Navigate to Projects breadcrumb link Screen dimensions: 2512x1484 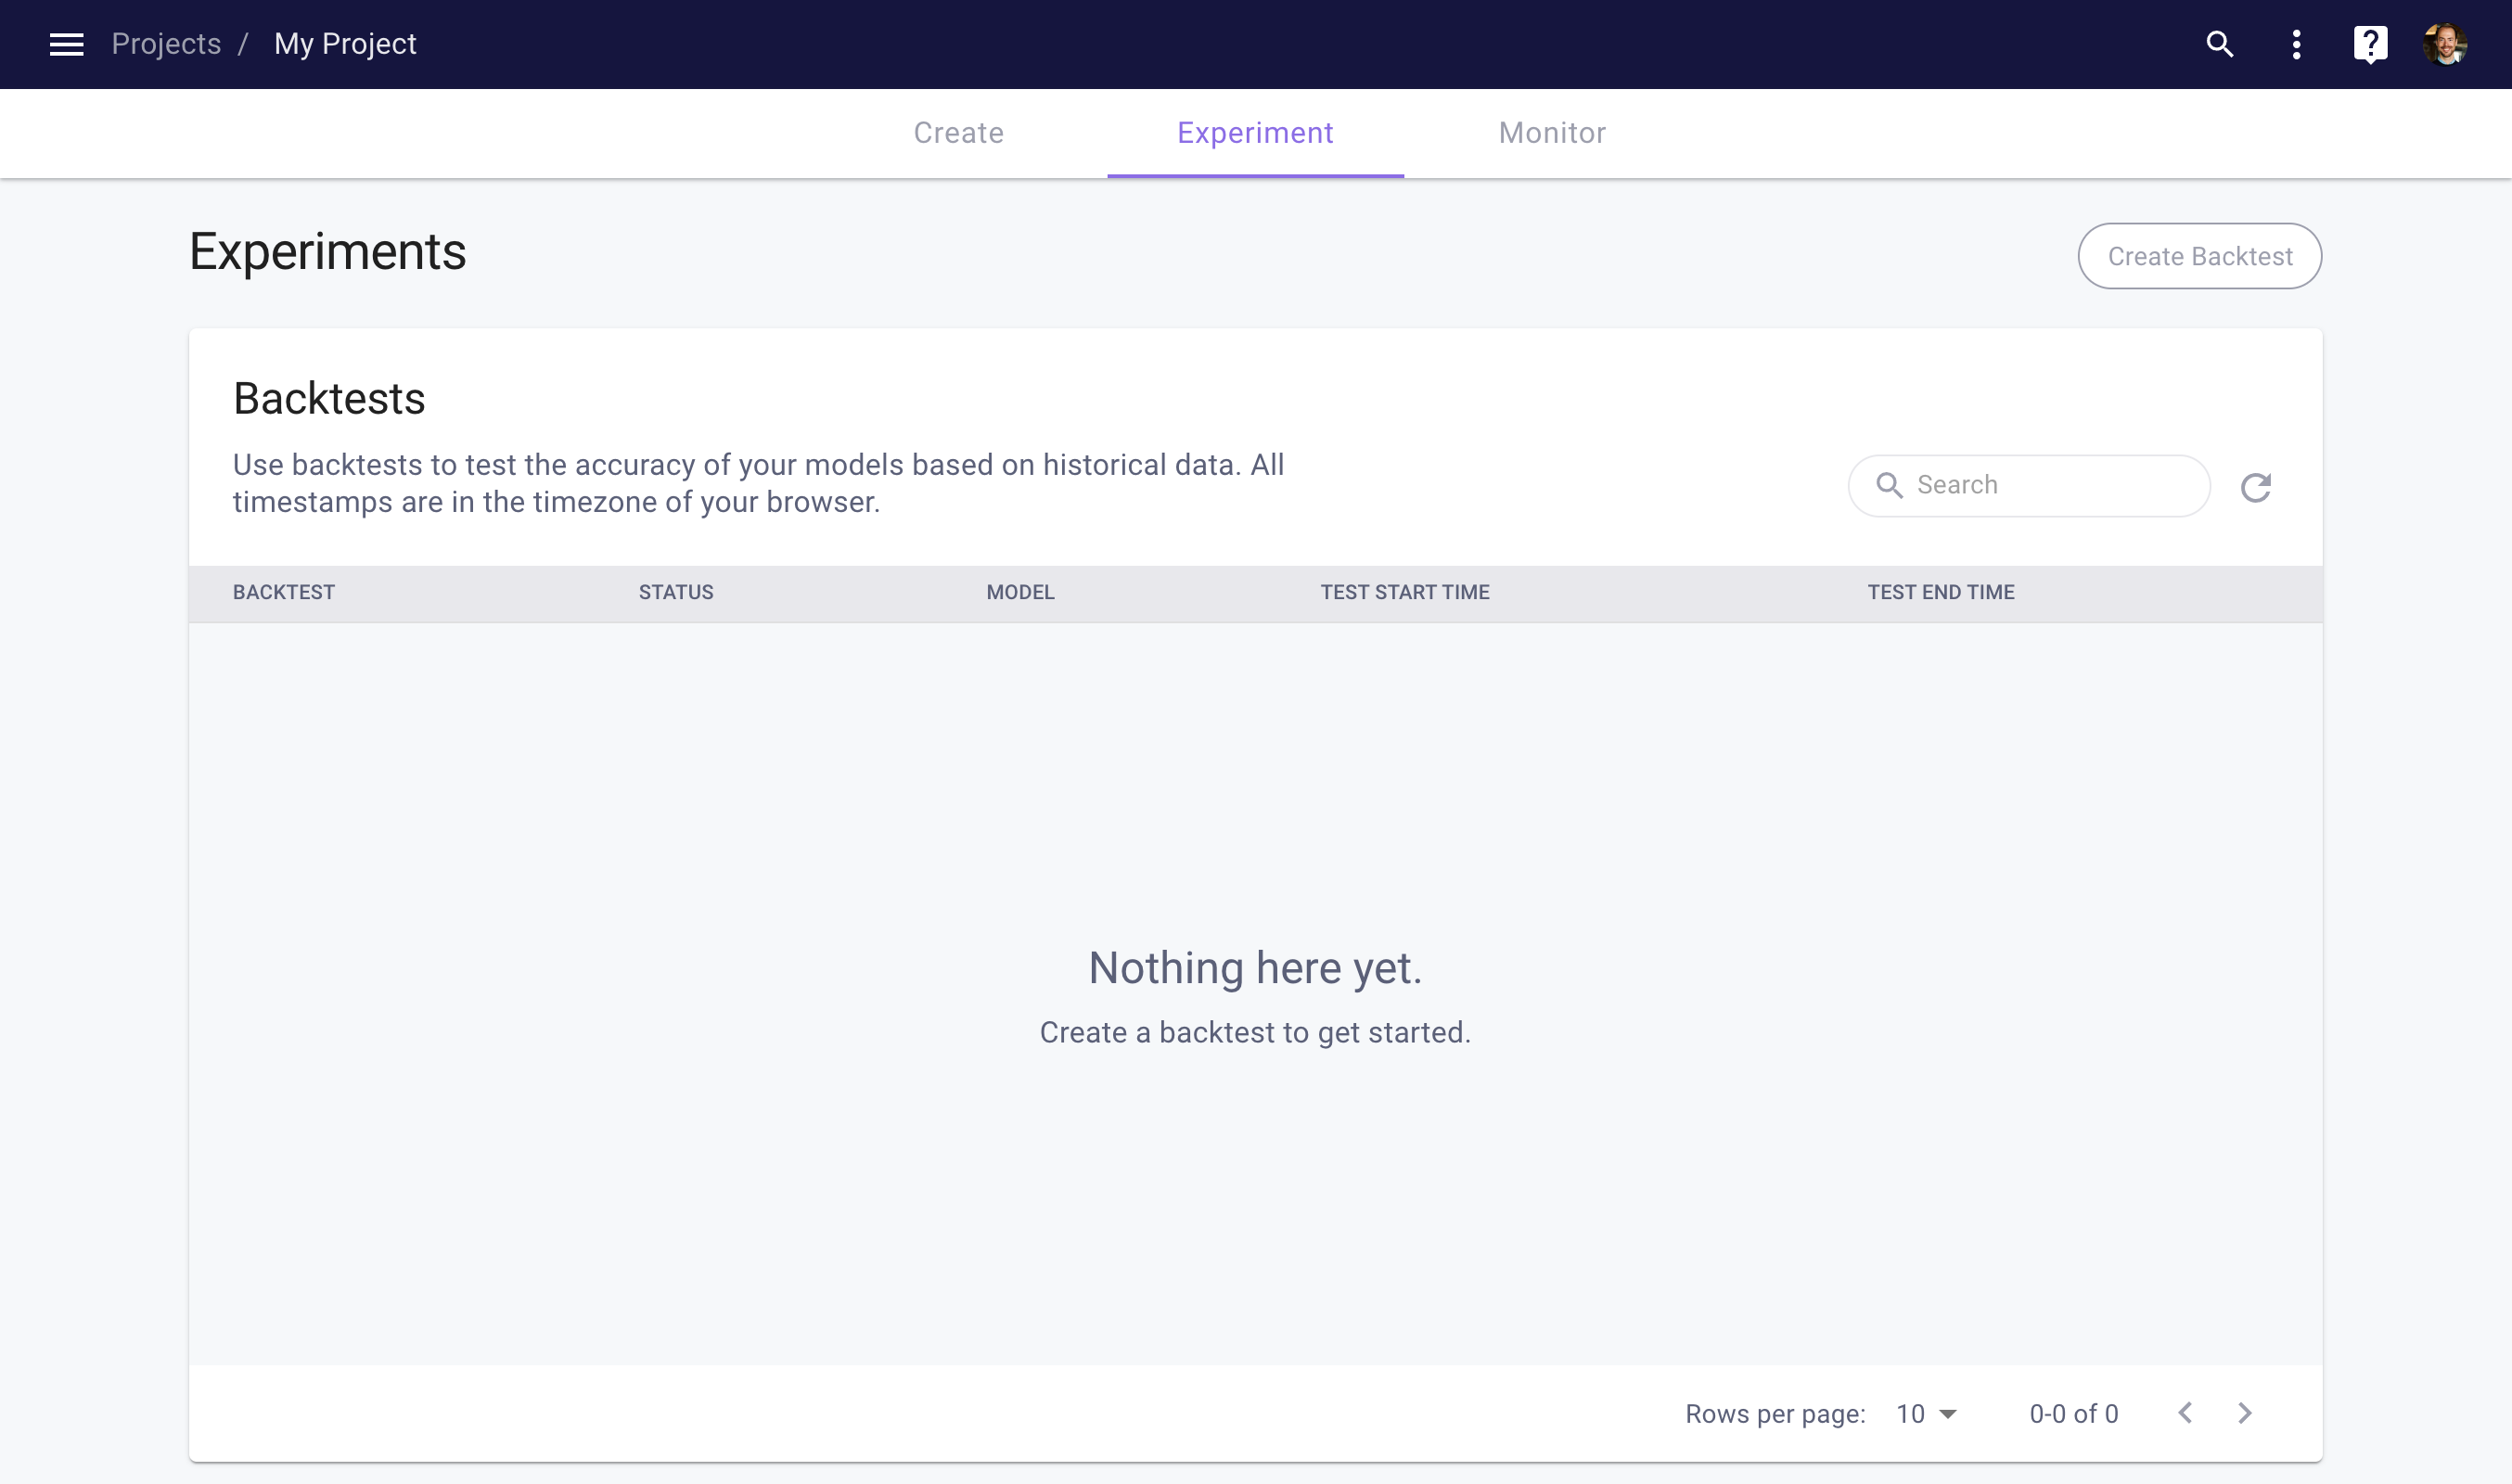[166, 44]
